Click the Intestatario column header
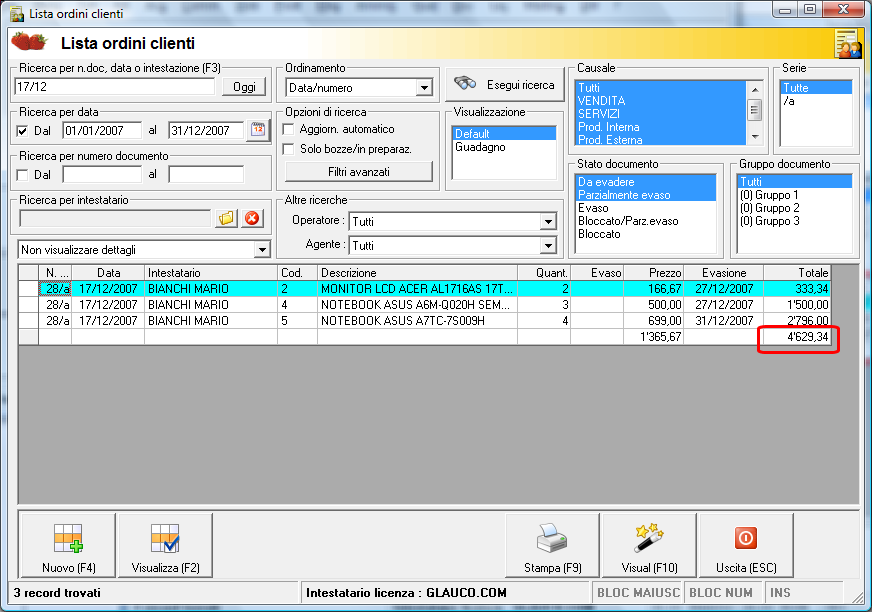The height and width of the screenshot is (612, 872). [211, 273]
